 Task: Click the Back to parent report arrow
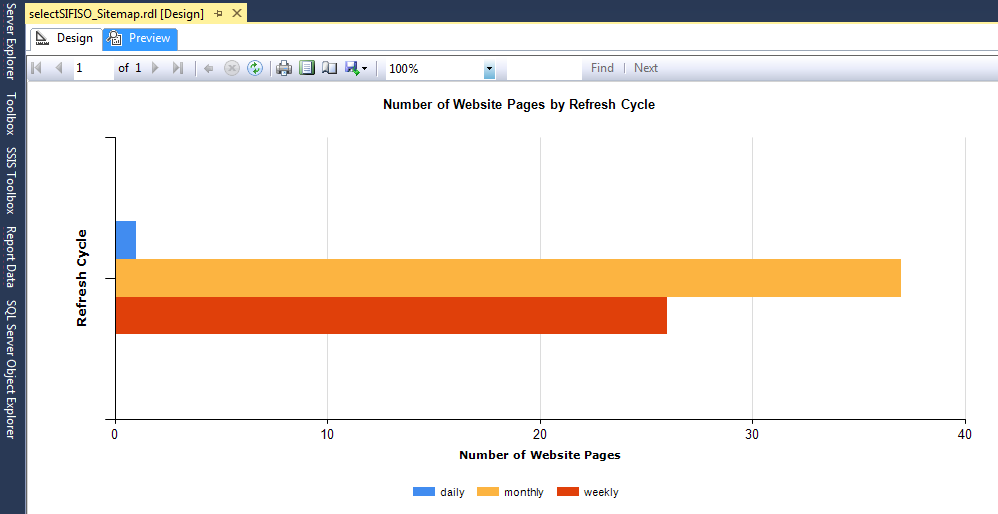[208, 68]
